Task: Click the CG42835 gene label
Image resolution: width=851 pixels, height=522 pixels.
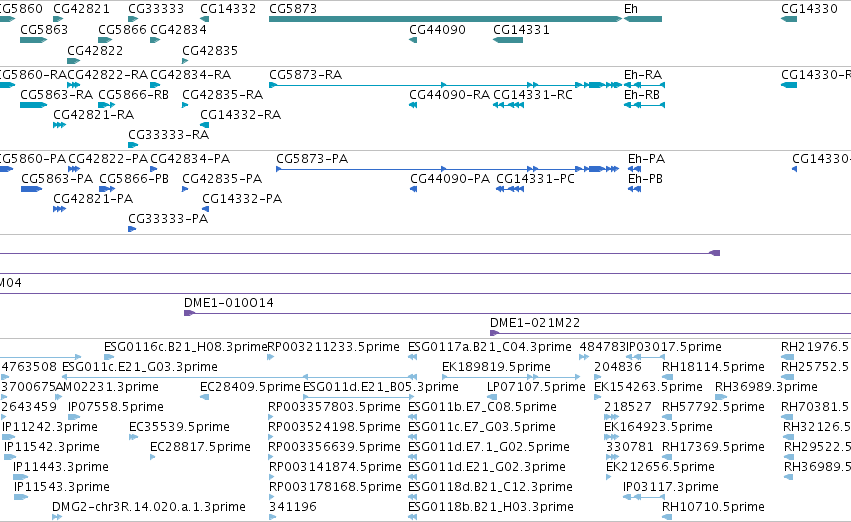Action: pyautogui.click(x=209, y=50)
